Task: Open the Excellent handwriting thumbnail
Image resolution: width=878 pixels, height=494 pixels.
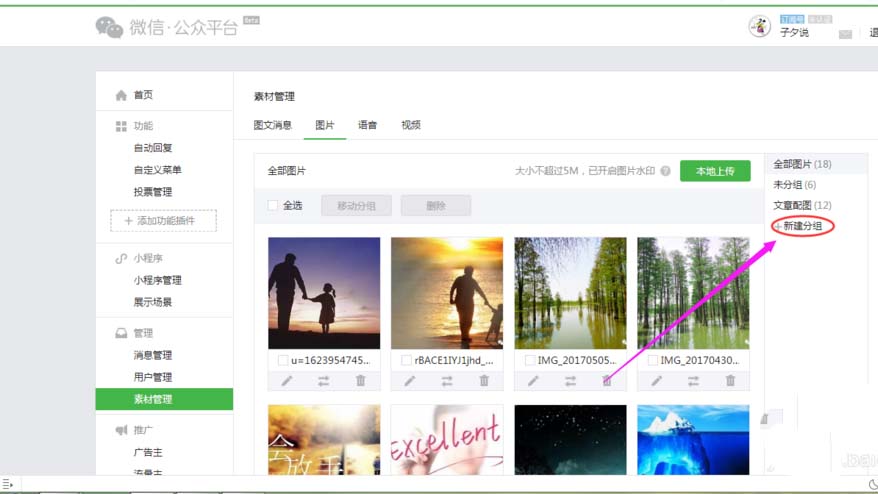Action: 447,440
